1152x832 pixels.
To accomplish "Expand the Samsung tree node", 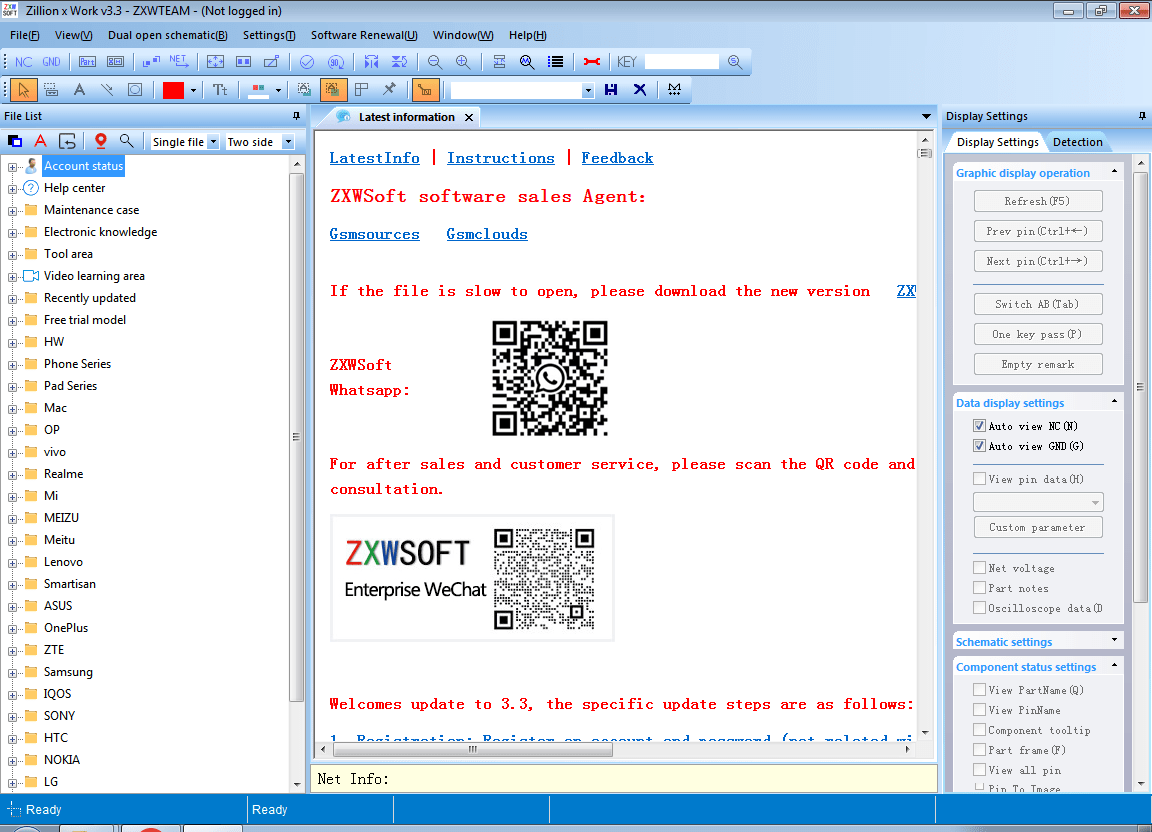I will 12,673.
